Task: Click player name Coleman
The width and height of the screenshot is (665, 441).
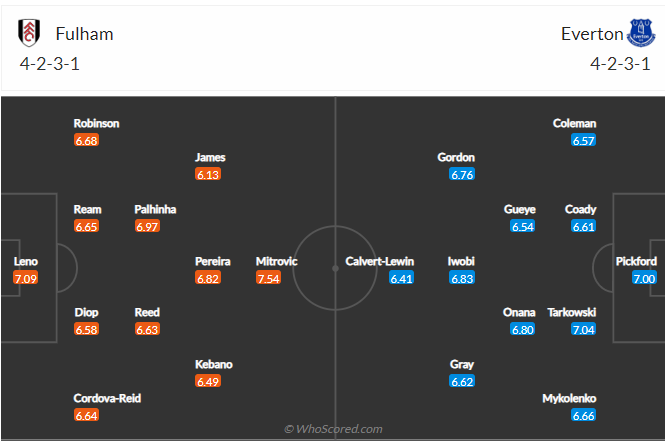Action: tap(574, 123)
